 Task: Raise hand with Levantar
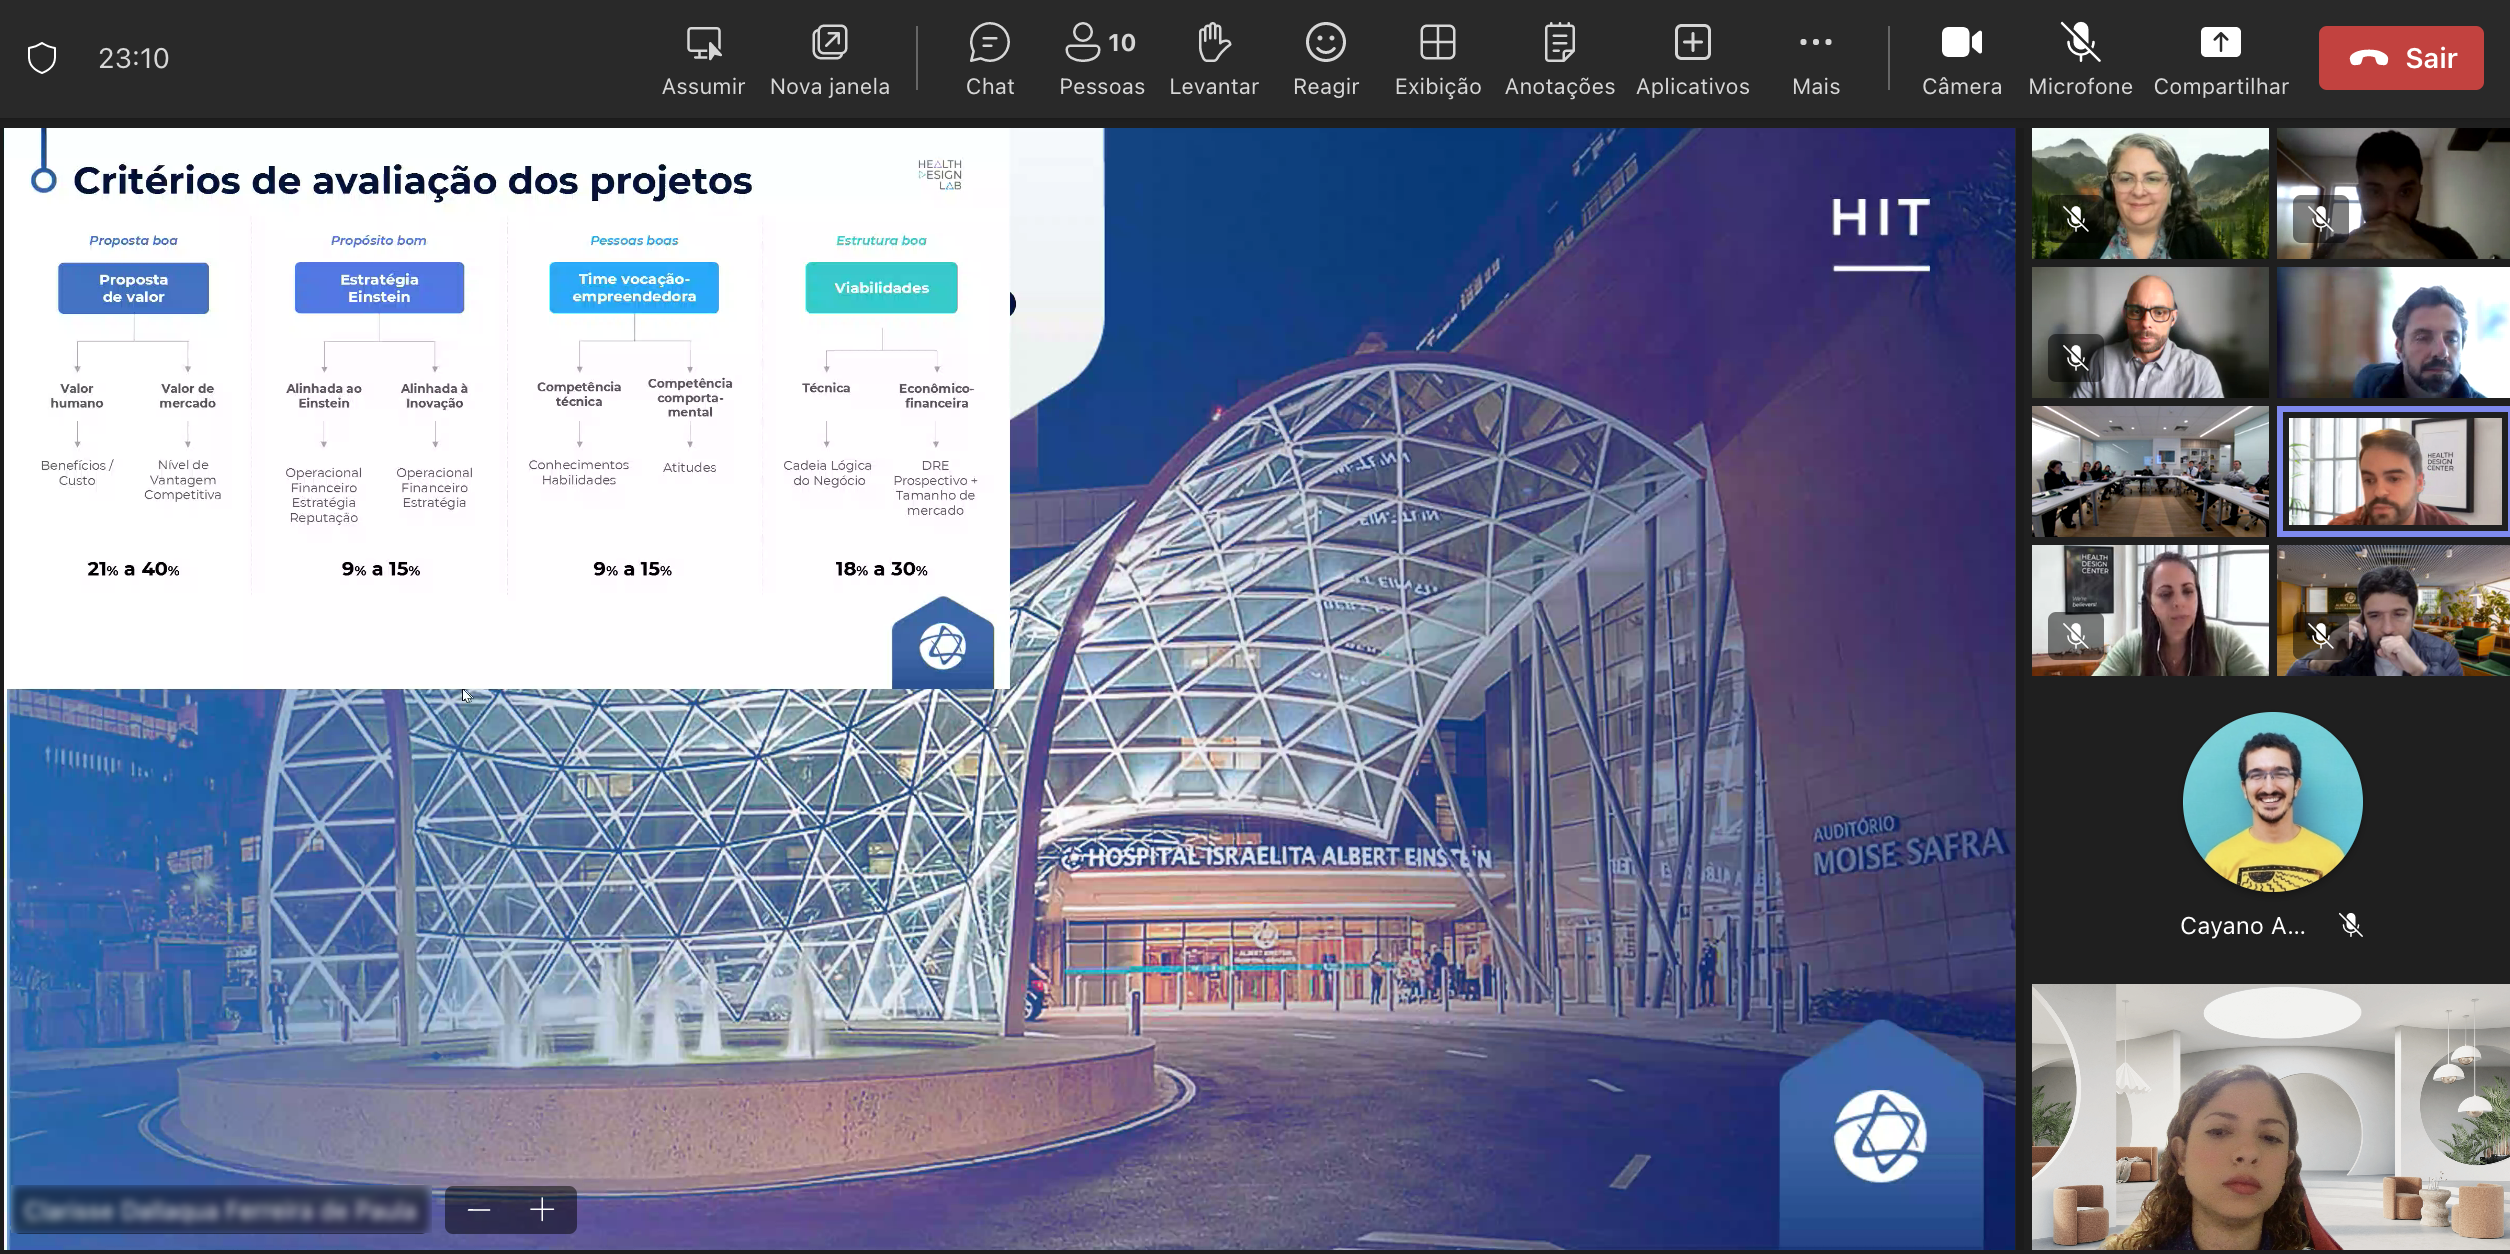(x=1214, y=60)
